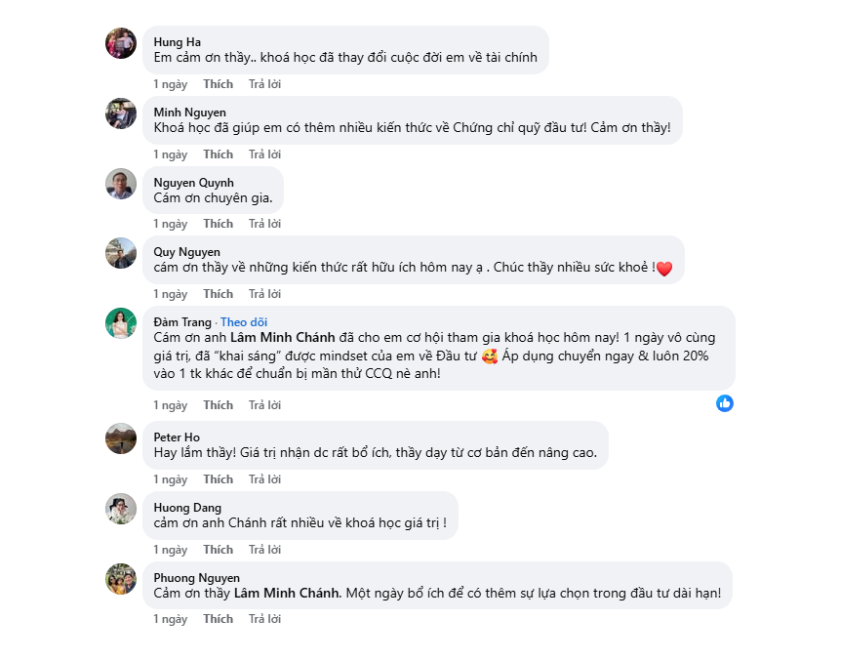Reply to Huong Dang's comment
The width and height of the screenshot is (850, 650).
(265, 549)
